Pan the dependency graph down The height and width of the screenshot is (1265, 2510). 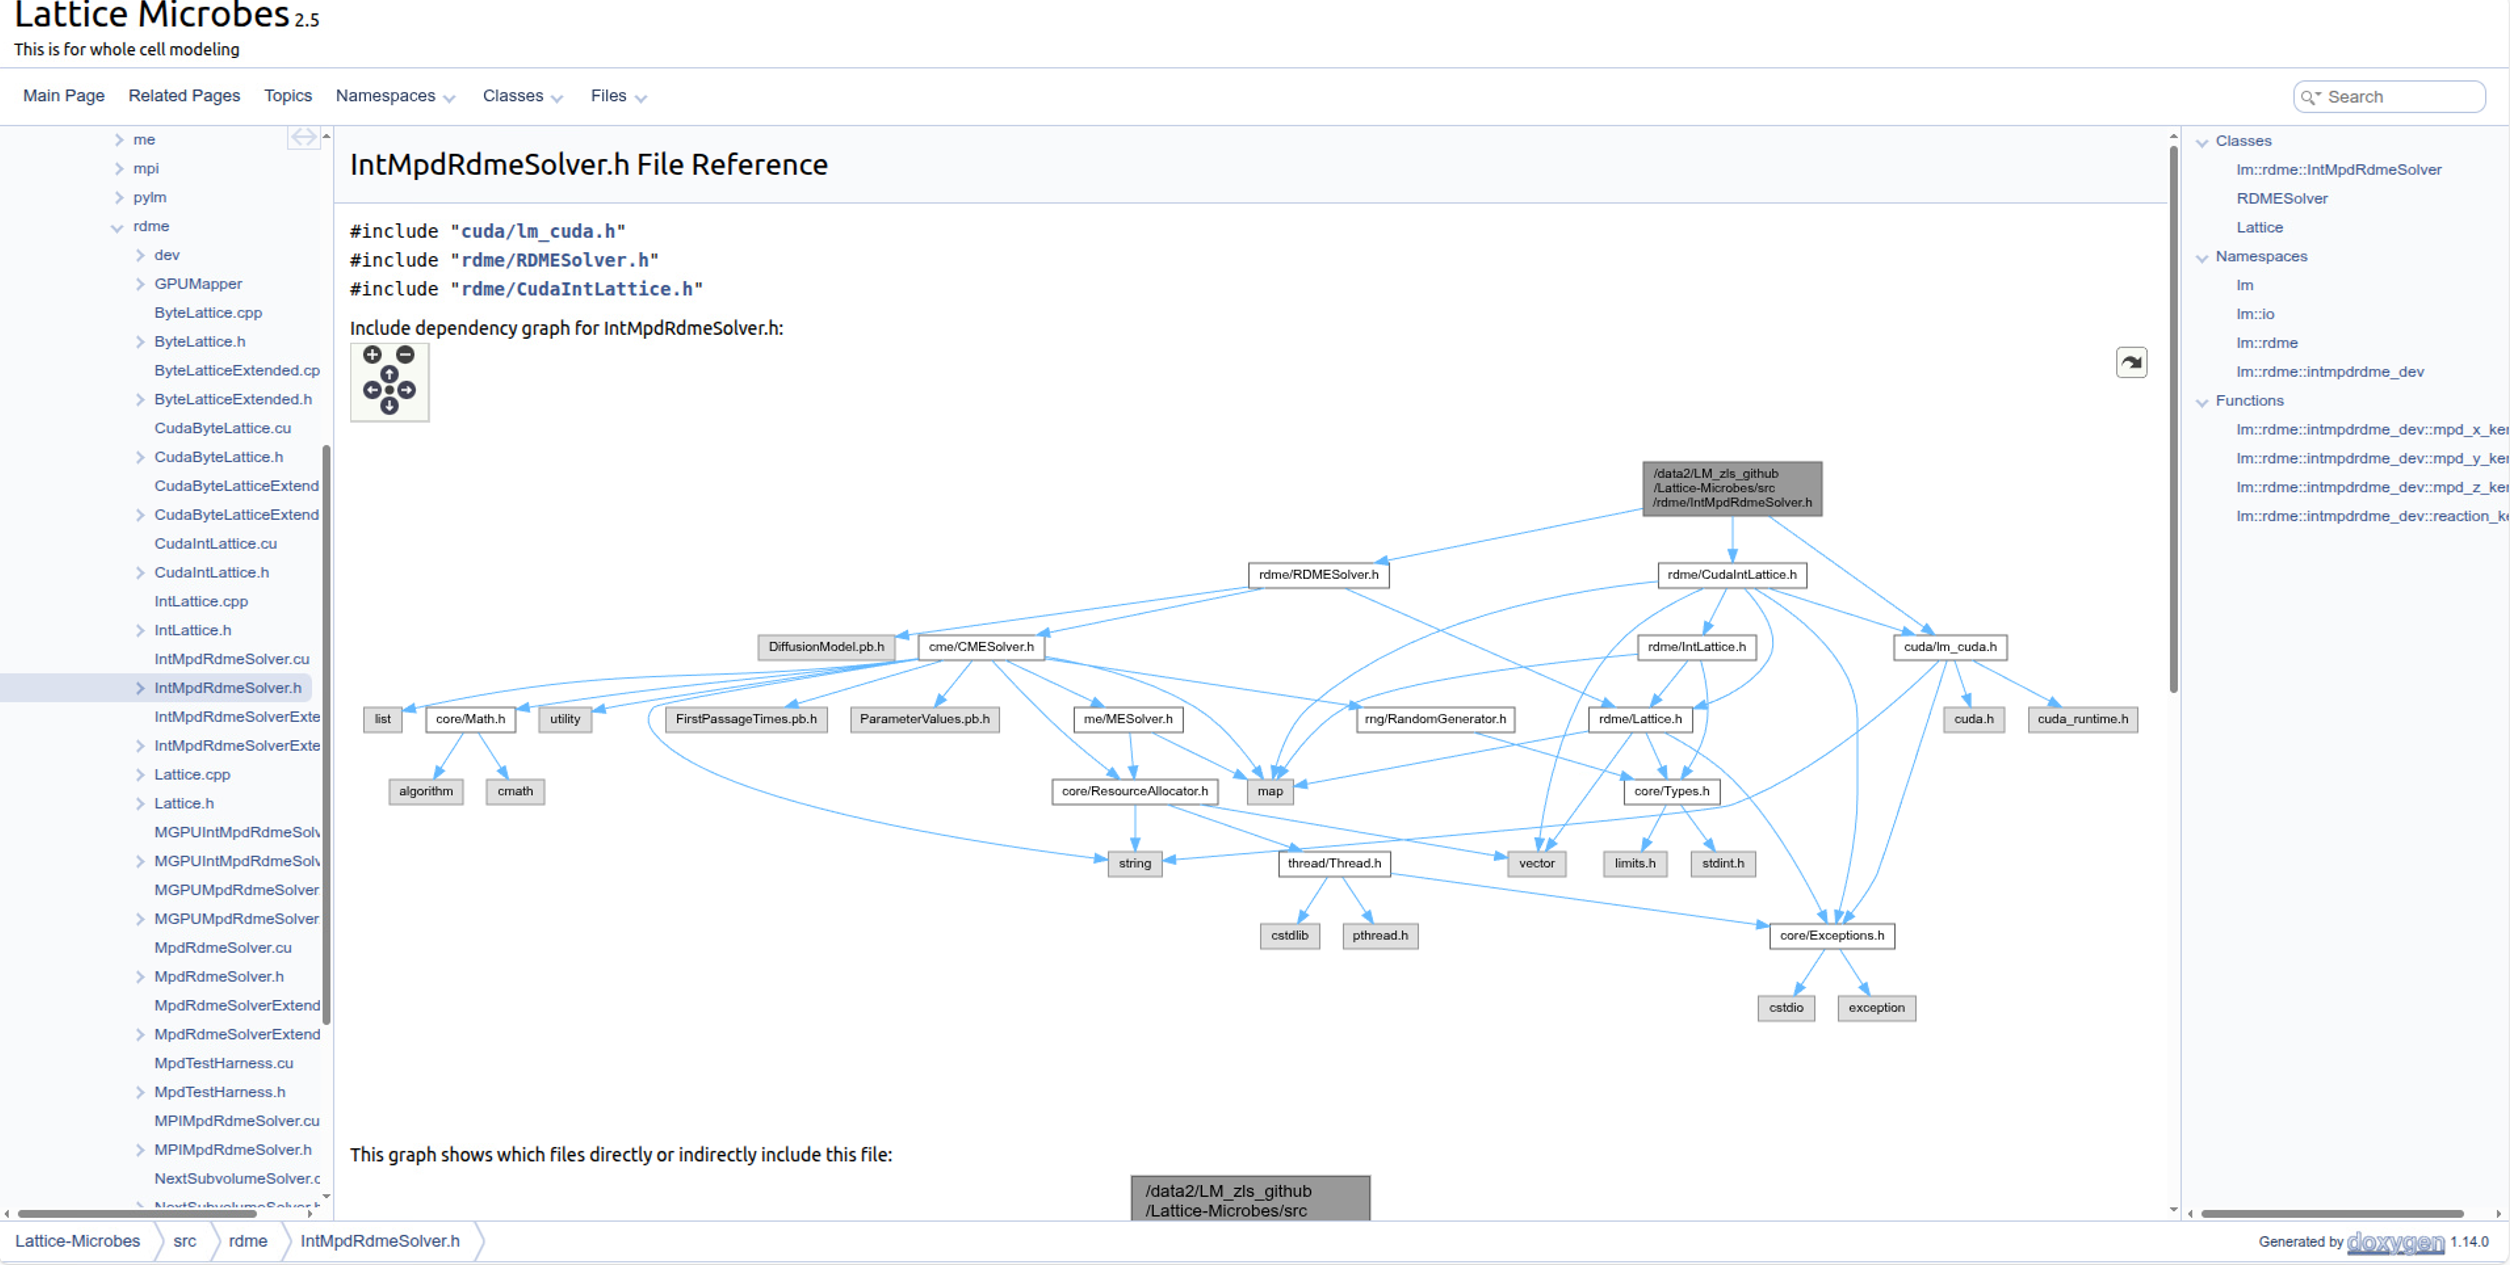click(389, 406)
